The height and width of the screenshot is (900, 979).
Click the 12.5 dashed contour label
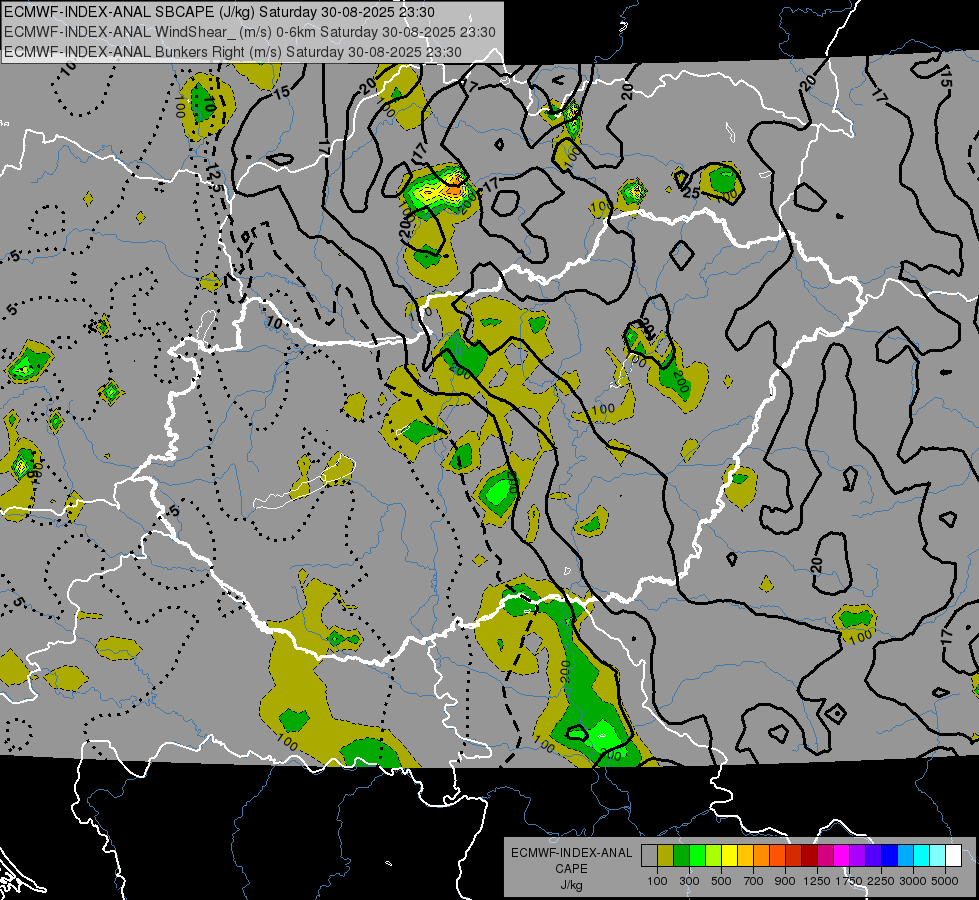pos(213,179)
